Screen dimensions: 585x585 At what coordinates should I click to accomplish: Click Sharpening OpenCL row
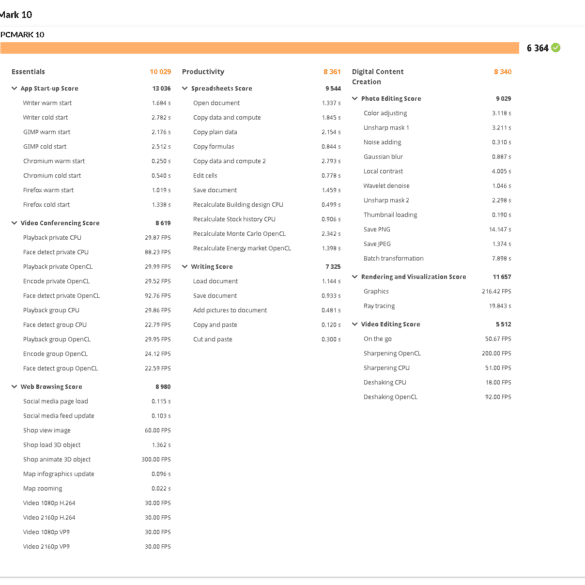point(437,353)
